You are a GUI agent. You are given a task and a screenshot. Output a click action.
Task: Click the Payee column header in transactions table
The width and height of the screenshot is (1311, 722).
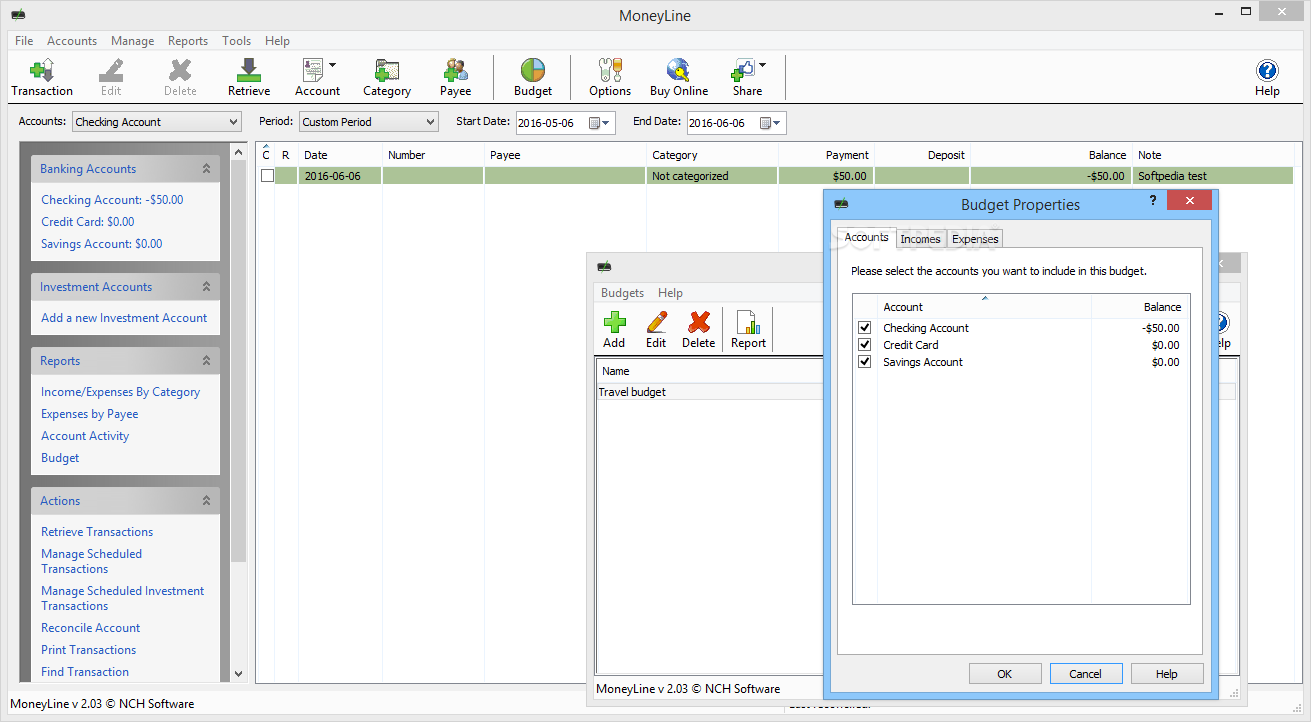565,155
